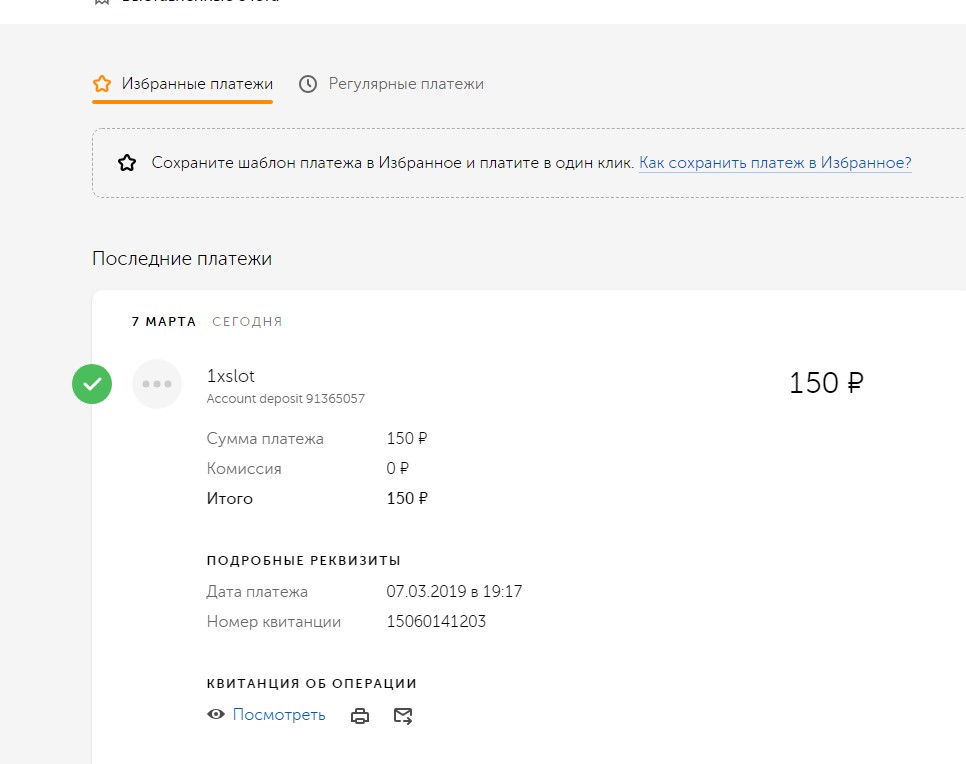Click the three-dot provider logo for 1xslot

tap(157, 384)
